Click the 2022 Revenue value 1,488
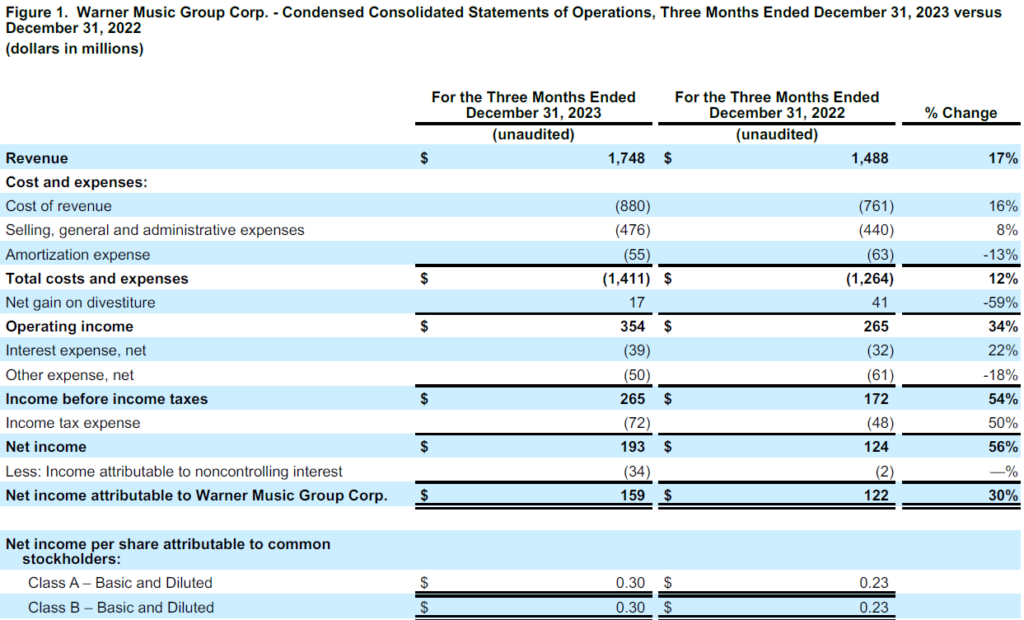This screenshot has height=620, width=1024. pyautogui.click(x=870, y=158)
